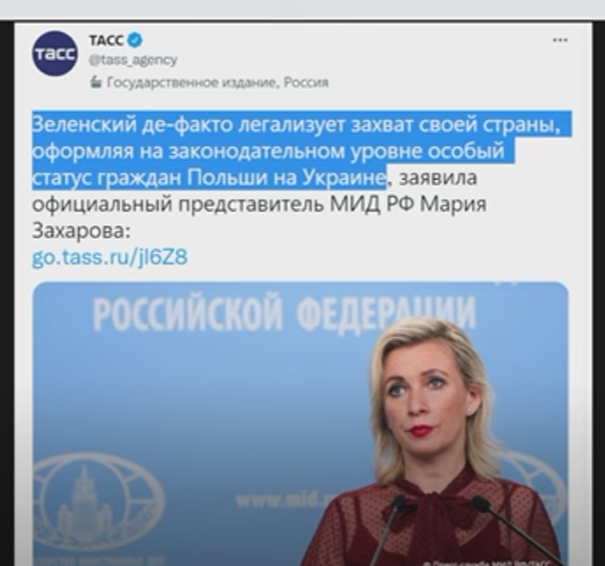Click the word 'Захарова:' in the tweet
The height and width of the screenshot is (566, 605).
click(x=81, y=231)
